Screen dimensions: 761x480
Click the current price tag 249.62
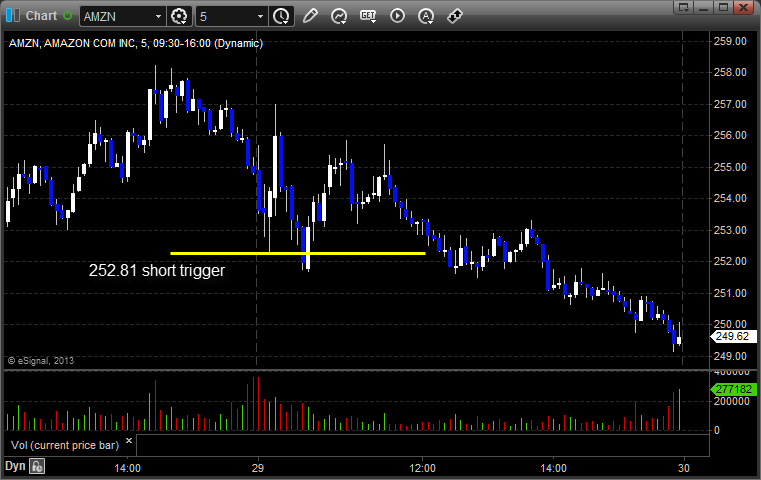point(733,336)
